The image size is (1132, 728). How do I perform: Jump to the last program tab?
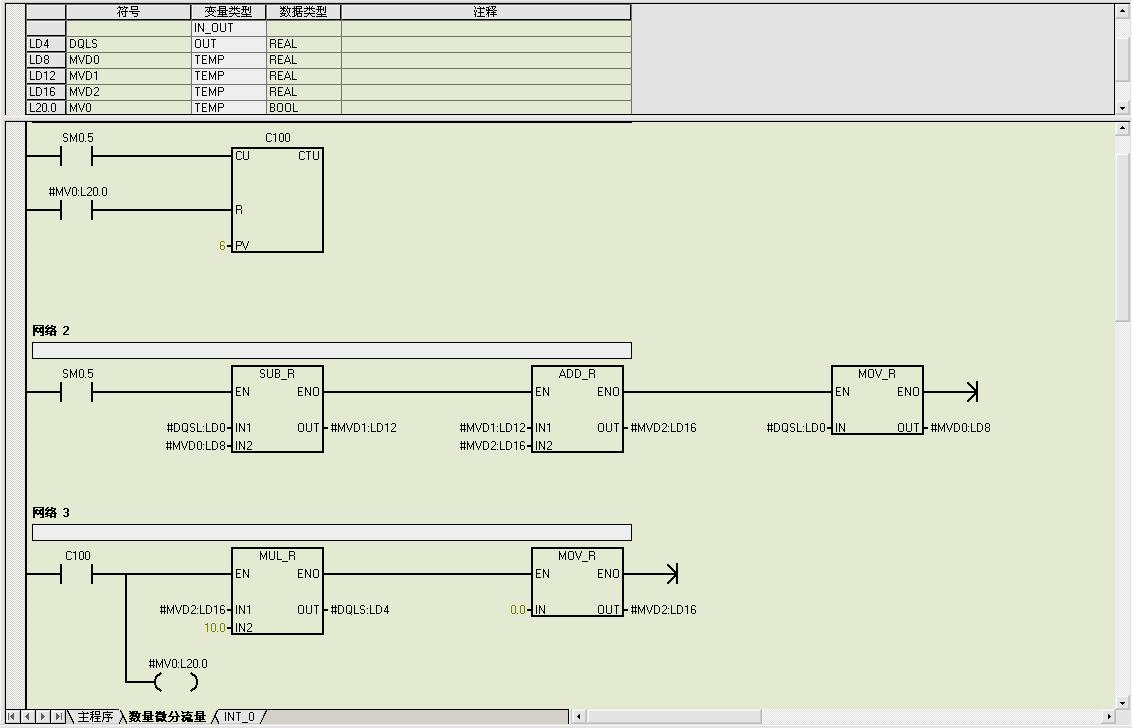60,717
